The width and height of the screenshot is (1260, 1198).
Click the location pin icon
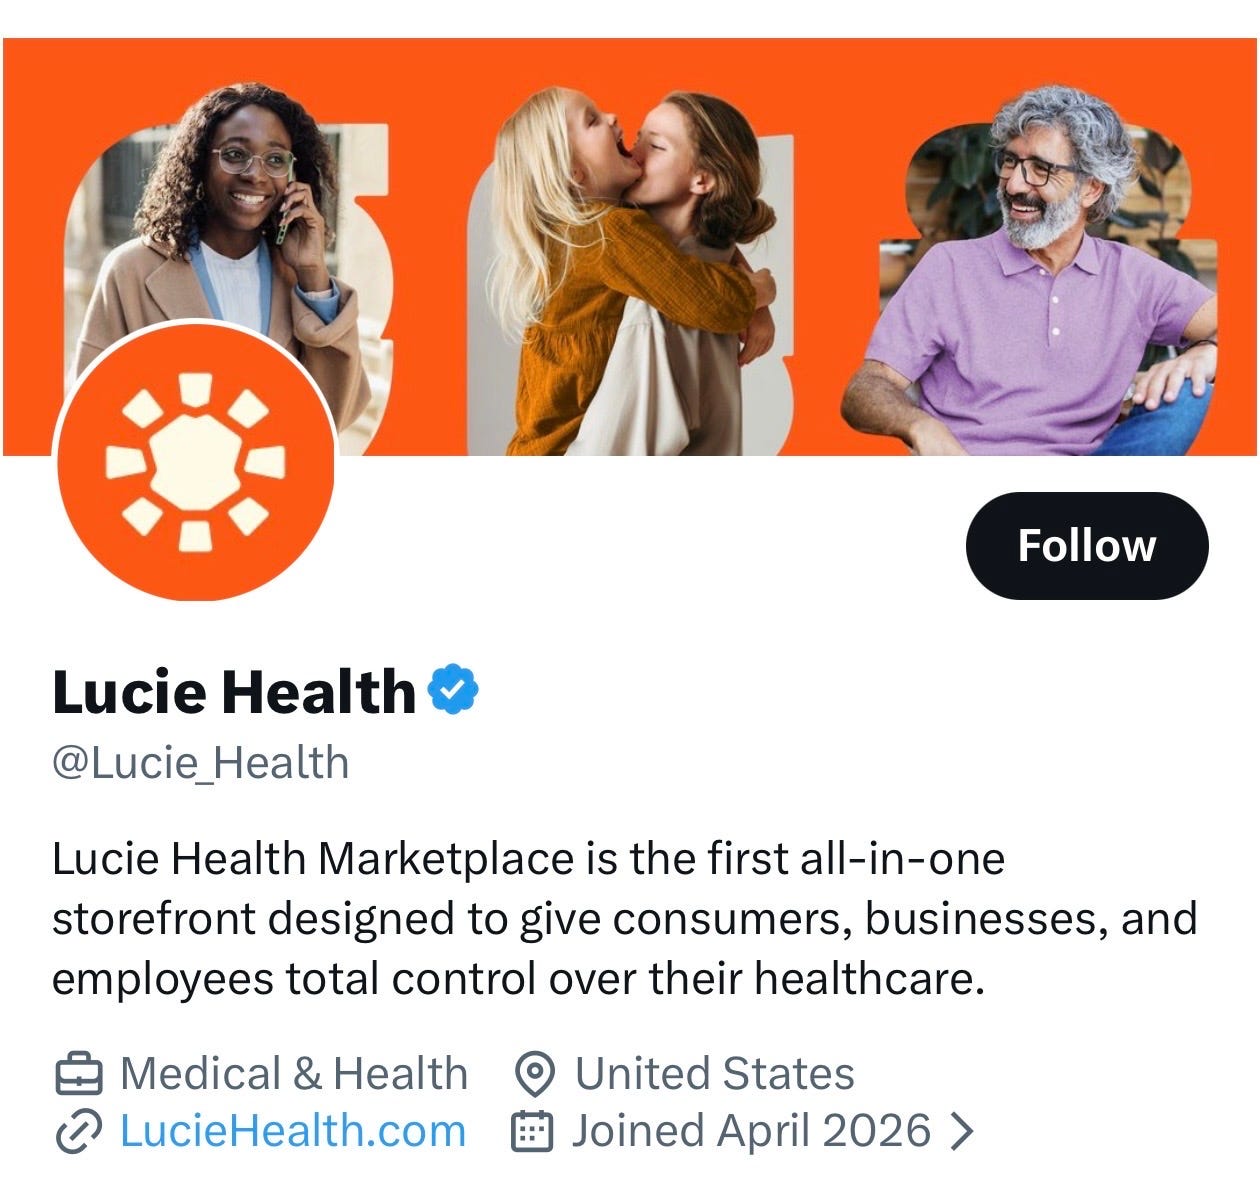(534, 1075)
